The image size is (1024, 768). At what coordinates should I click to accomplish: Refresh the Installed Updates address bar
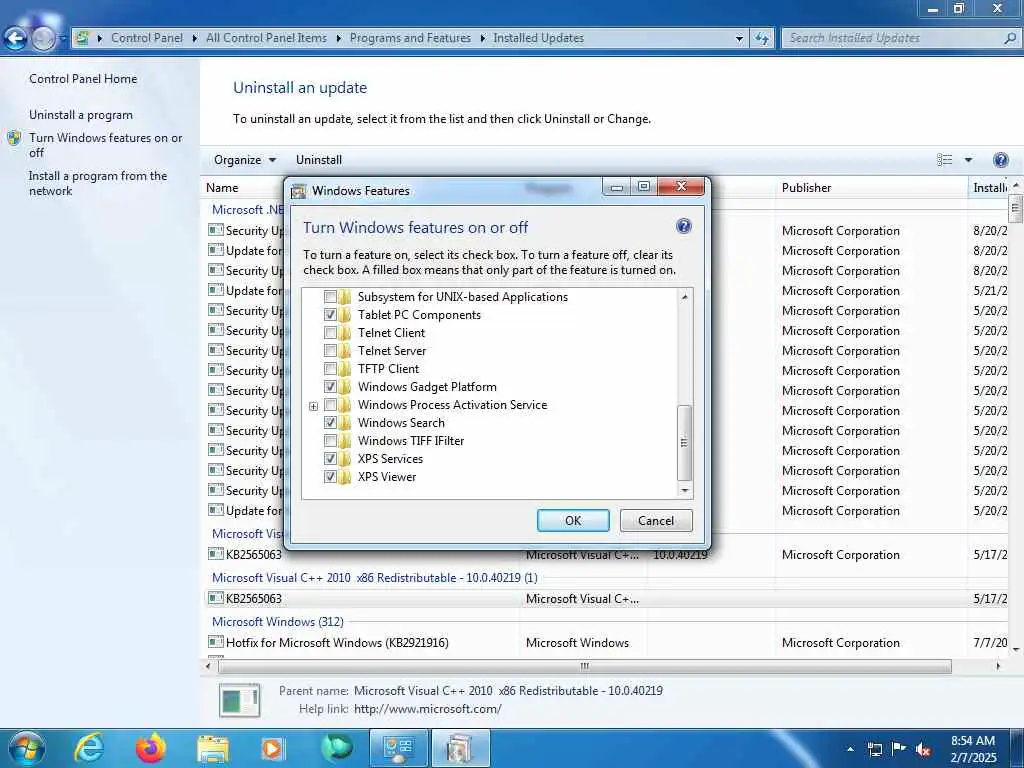tap(761, 39)
